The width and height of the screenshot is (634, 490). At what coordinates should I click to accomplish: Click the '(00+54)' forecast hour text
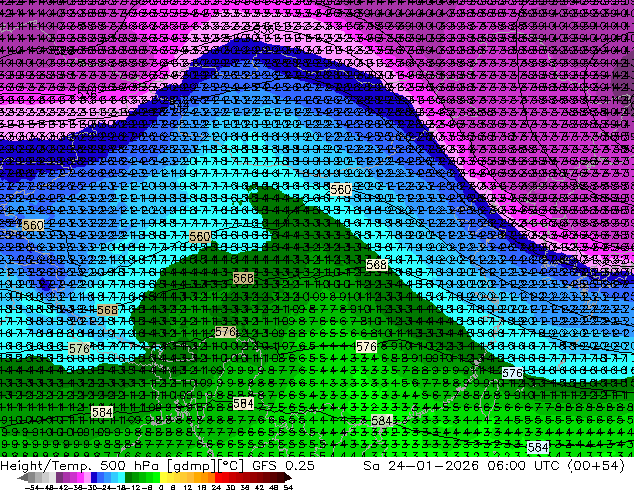tap(596, 465)
